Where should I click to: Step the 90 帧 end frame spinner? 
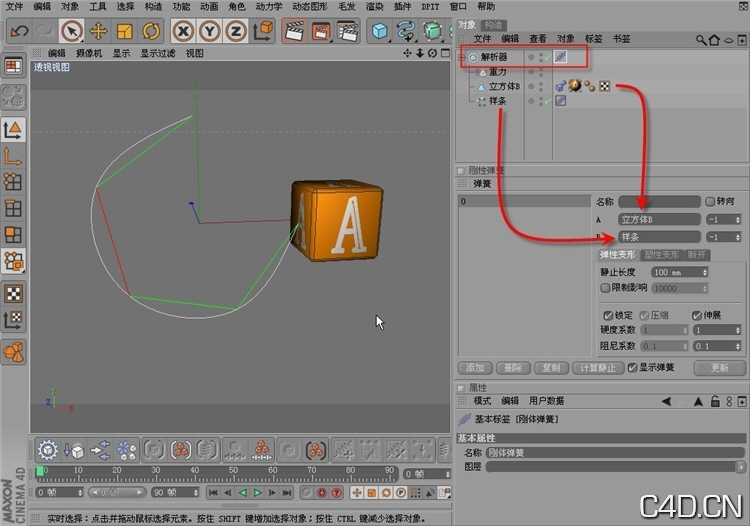coord(196,492)
